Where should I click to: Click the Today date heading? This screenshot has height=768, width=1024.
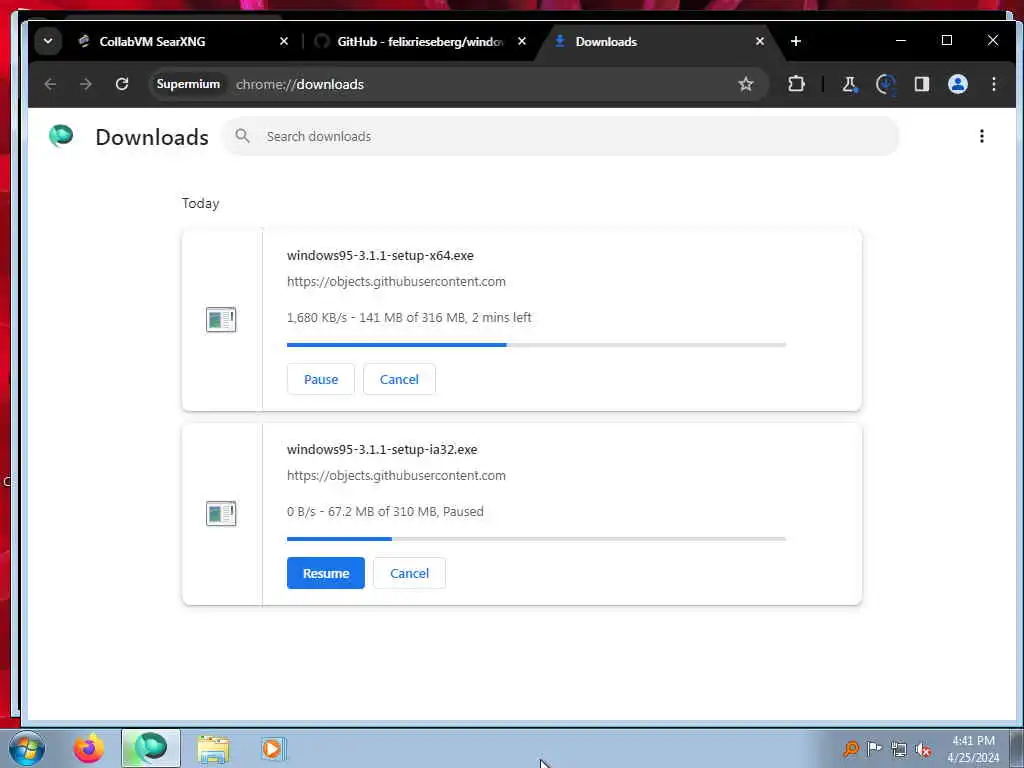coord(200,203)
